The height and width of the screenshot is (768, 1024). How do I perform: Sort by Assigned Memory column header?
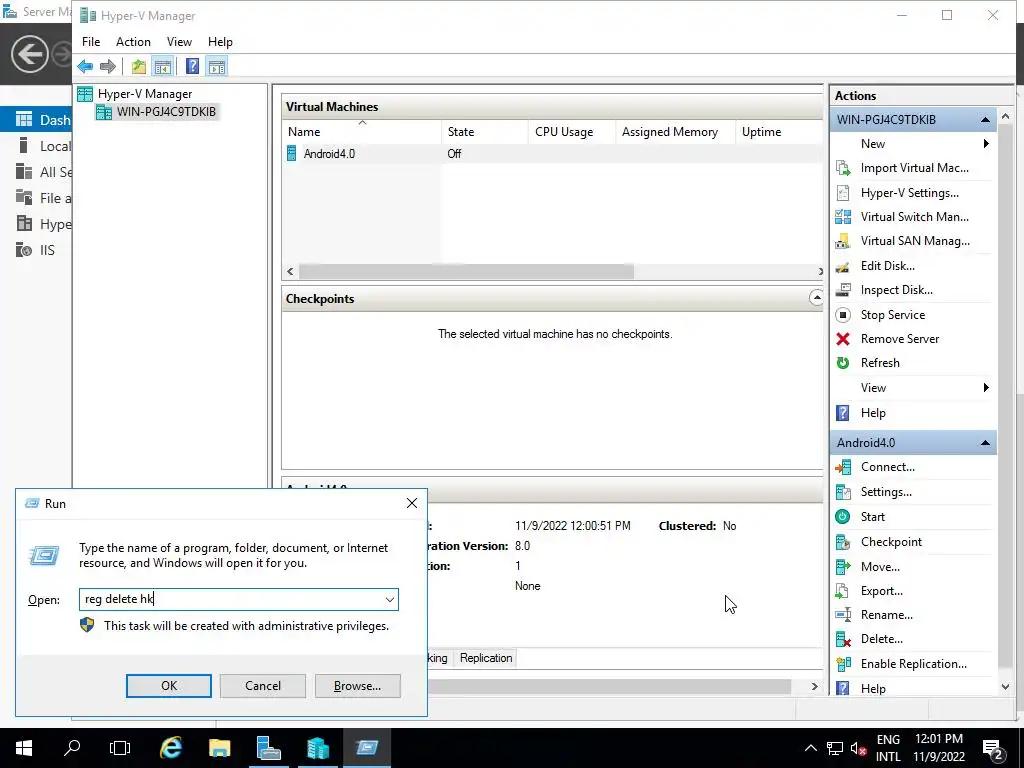point(675,132)
